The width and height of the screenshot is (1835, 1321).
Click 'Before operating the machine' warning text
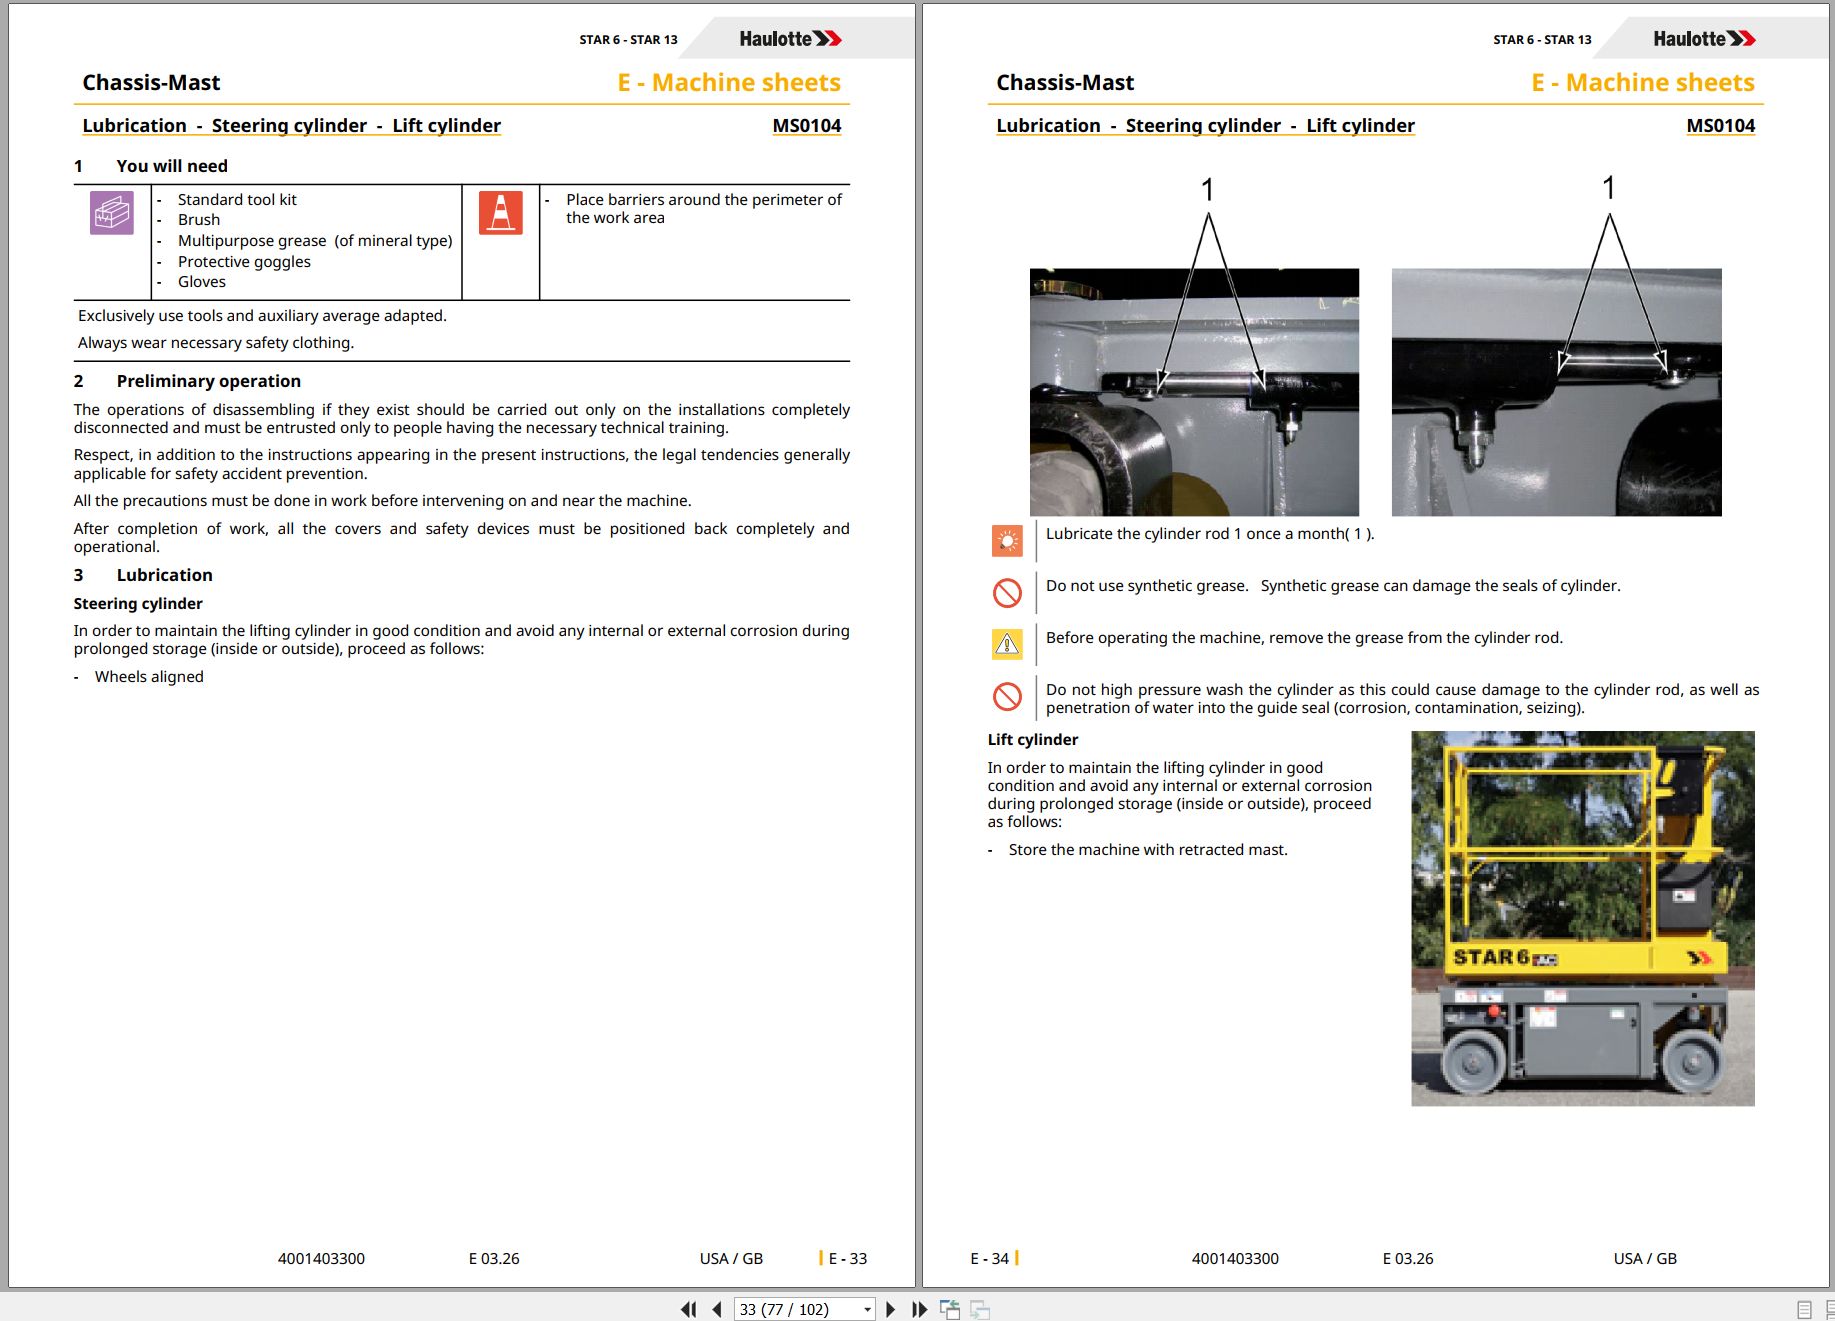click(1304, 638)
